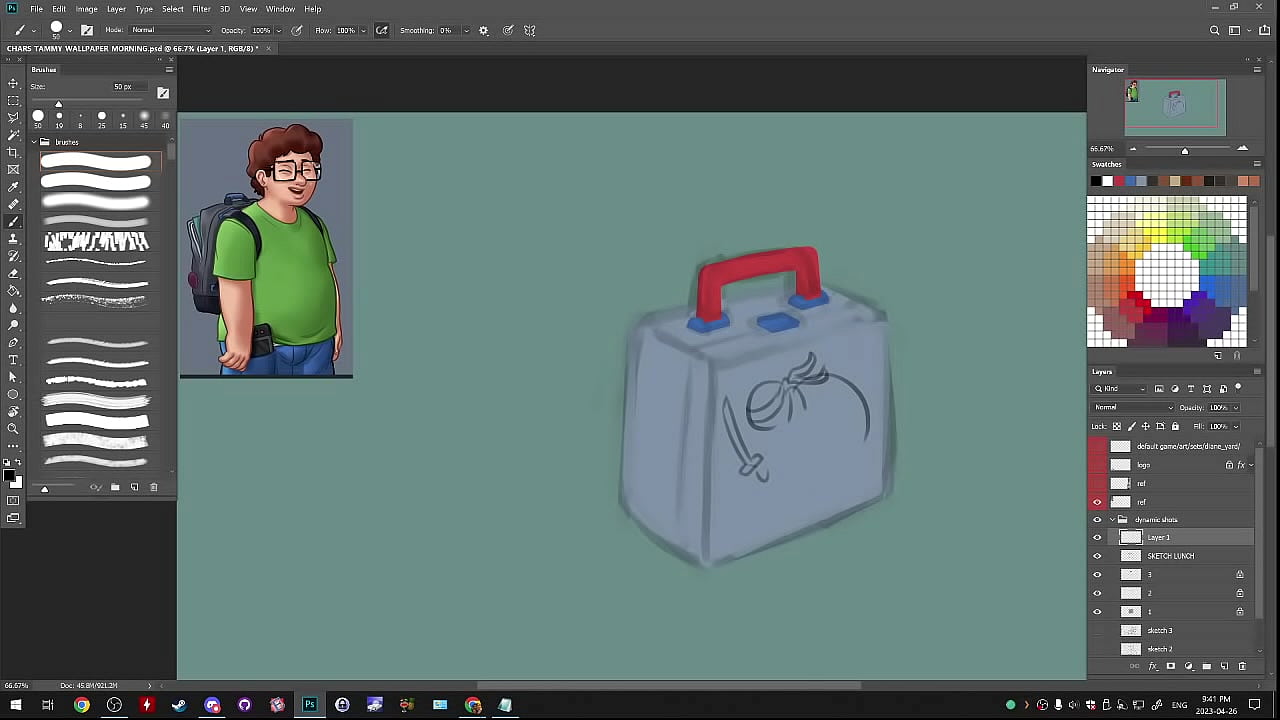
Task: Hide the SKETCH LUNCH layer
Action: click(x=1097, y=556)
